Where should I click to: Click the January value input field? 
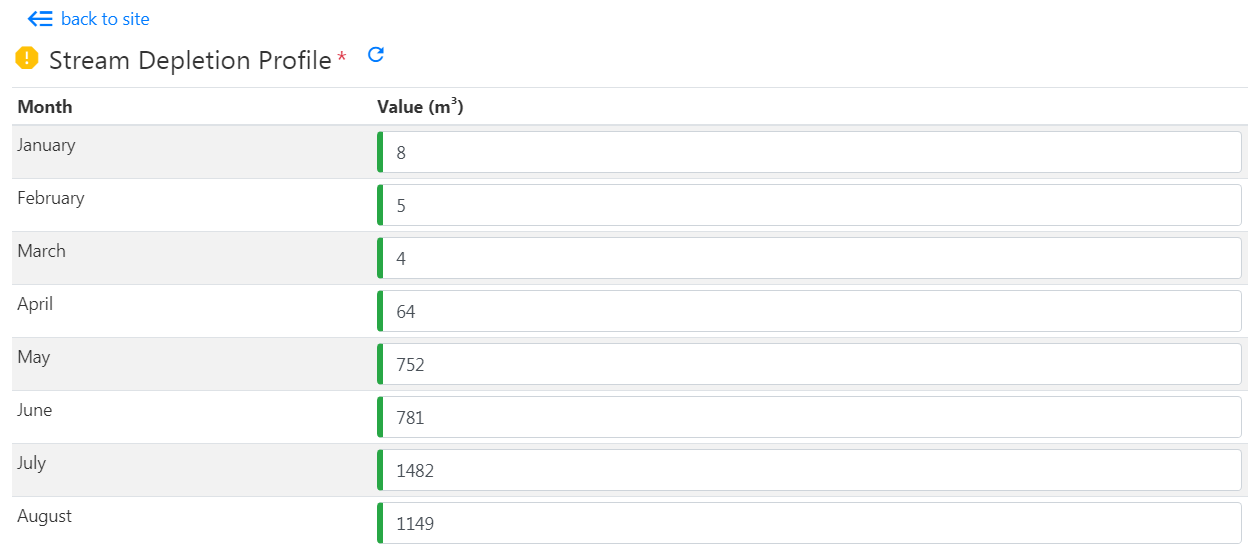[x=810, y=153]
